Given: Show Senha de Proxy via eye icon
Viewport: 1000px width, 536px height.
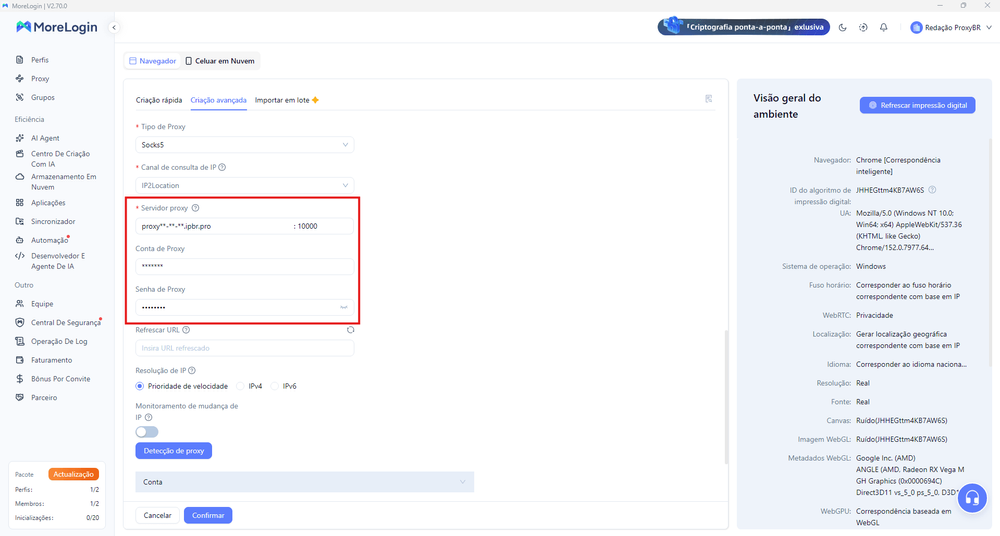Looking at the screenshot, I should [344, 308].
